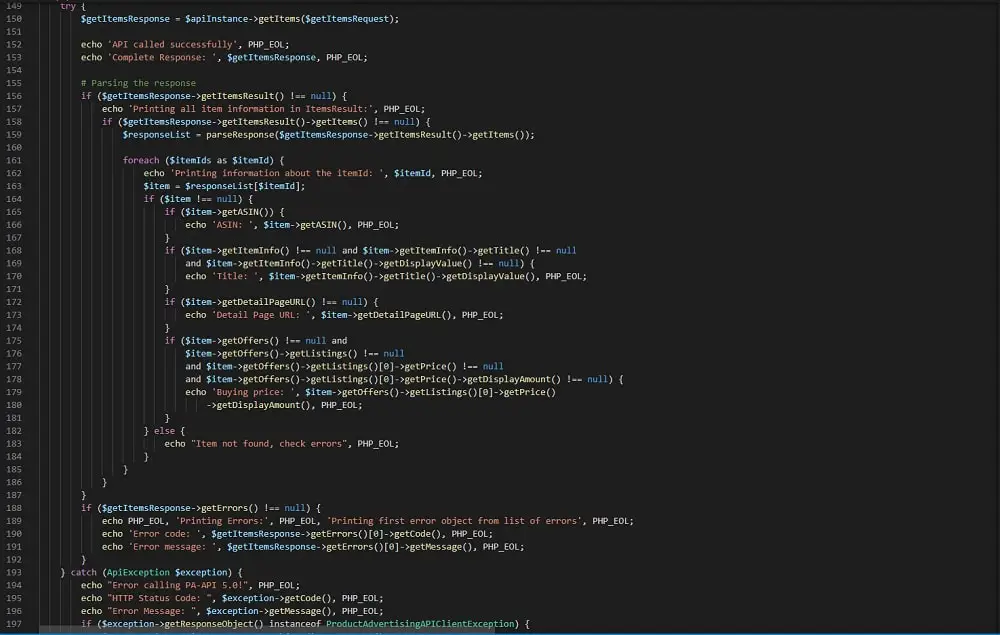Viewport: 1000px width, 635px height.
Task: Click the 'Buying price: ' string
Action: (250, 392)
